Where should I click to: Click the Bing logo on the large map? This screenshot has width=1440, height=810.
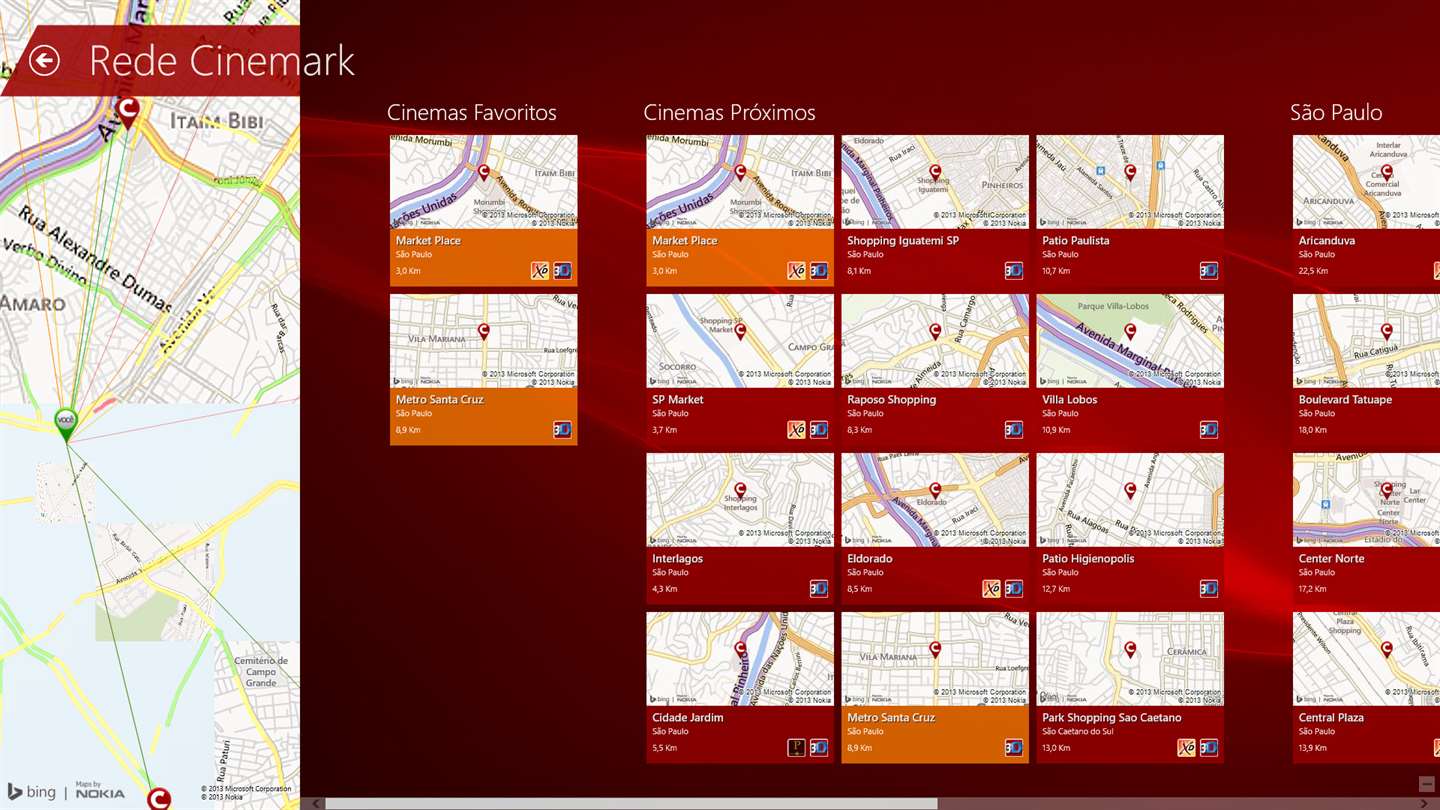[32, 792]
